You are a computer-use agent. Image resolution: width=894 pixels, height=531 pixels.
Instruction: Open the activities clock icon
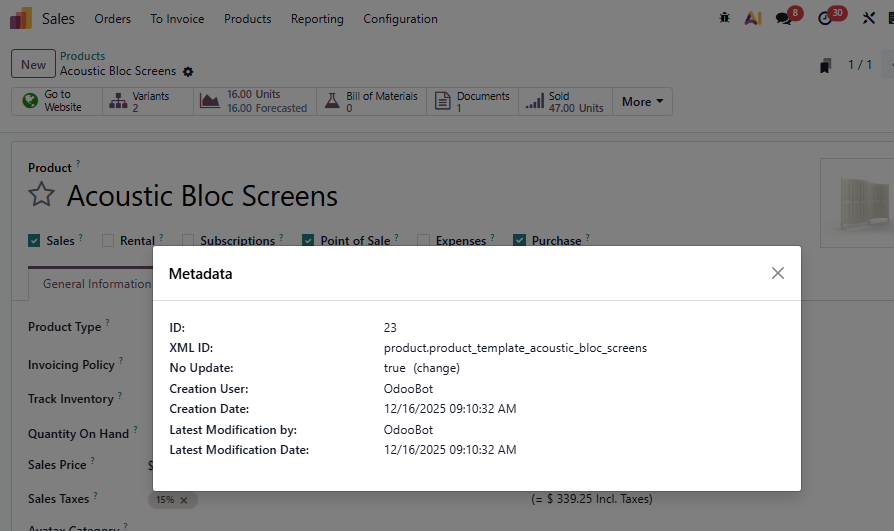point(825,18)
